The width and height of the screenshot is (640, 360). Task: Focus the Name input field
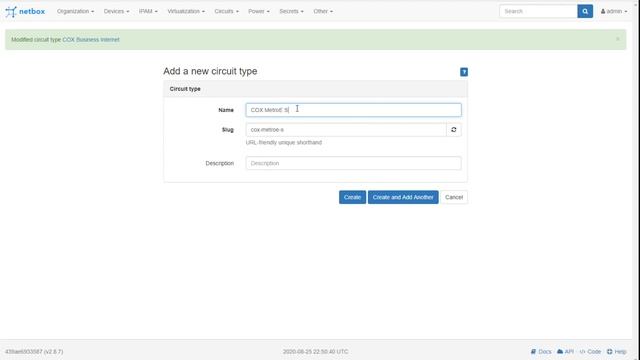(x=353, y=110)
